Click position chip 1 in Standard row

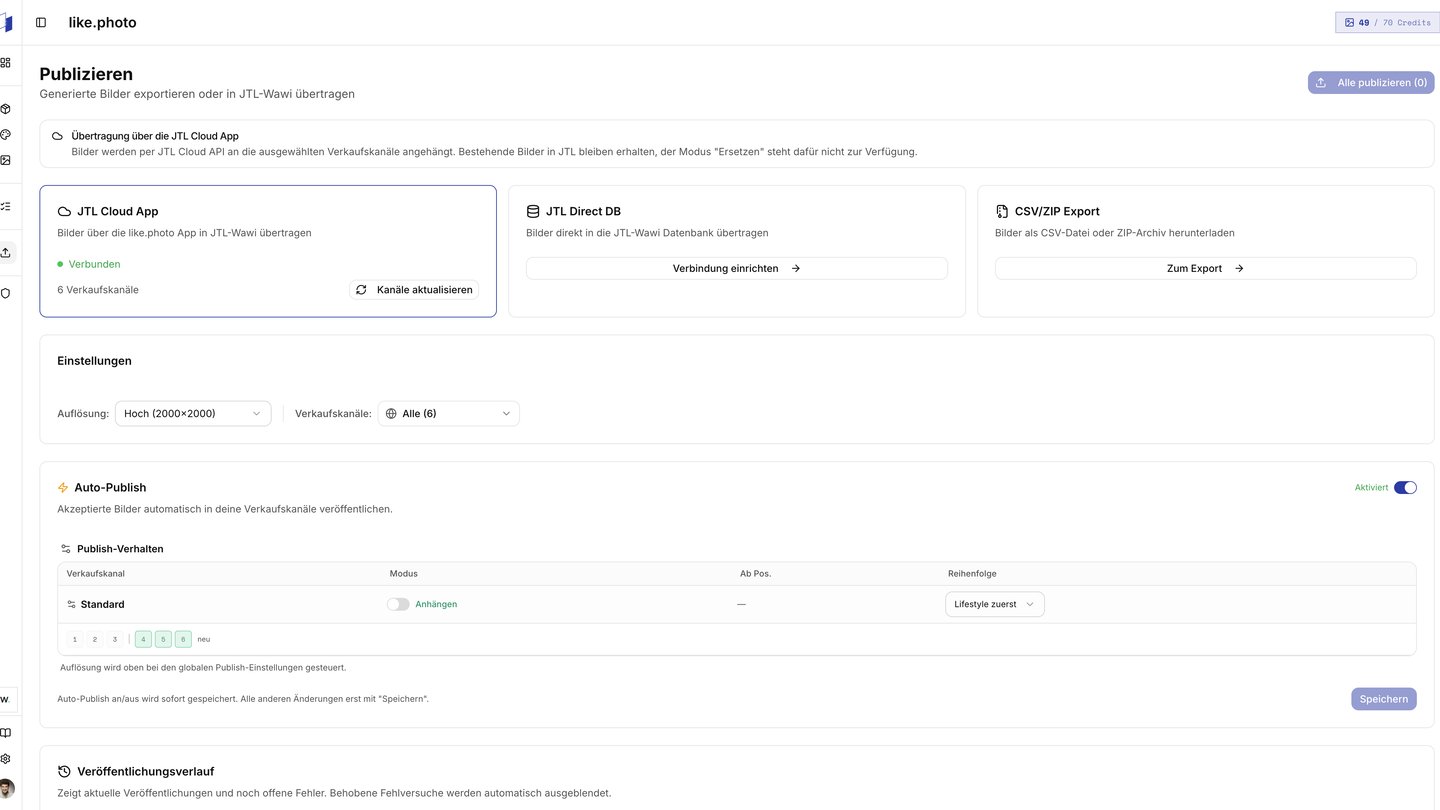pyautogui.click(x=75, y=639)
